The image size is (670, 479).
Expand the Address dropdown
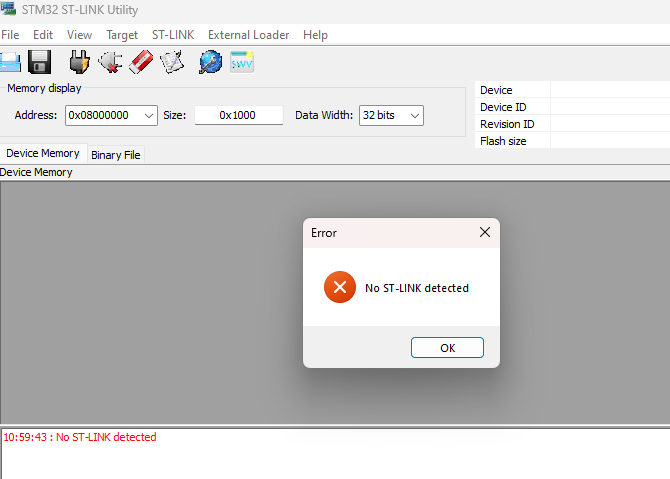[149, 116]
